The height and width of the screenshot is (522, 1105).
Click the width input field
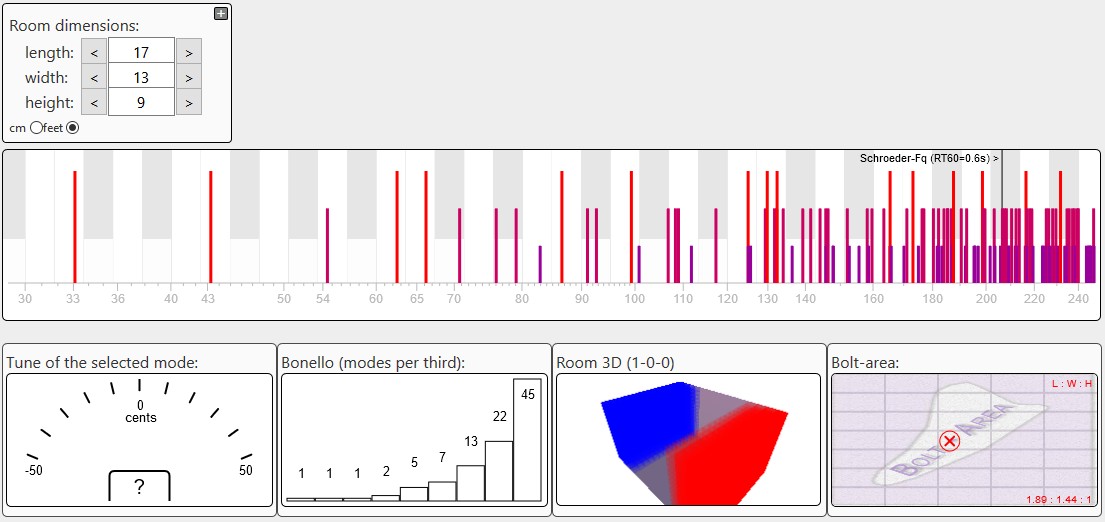(x=141, y=77)
